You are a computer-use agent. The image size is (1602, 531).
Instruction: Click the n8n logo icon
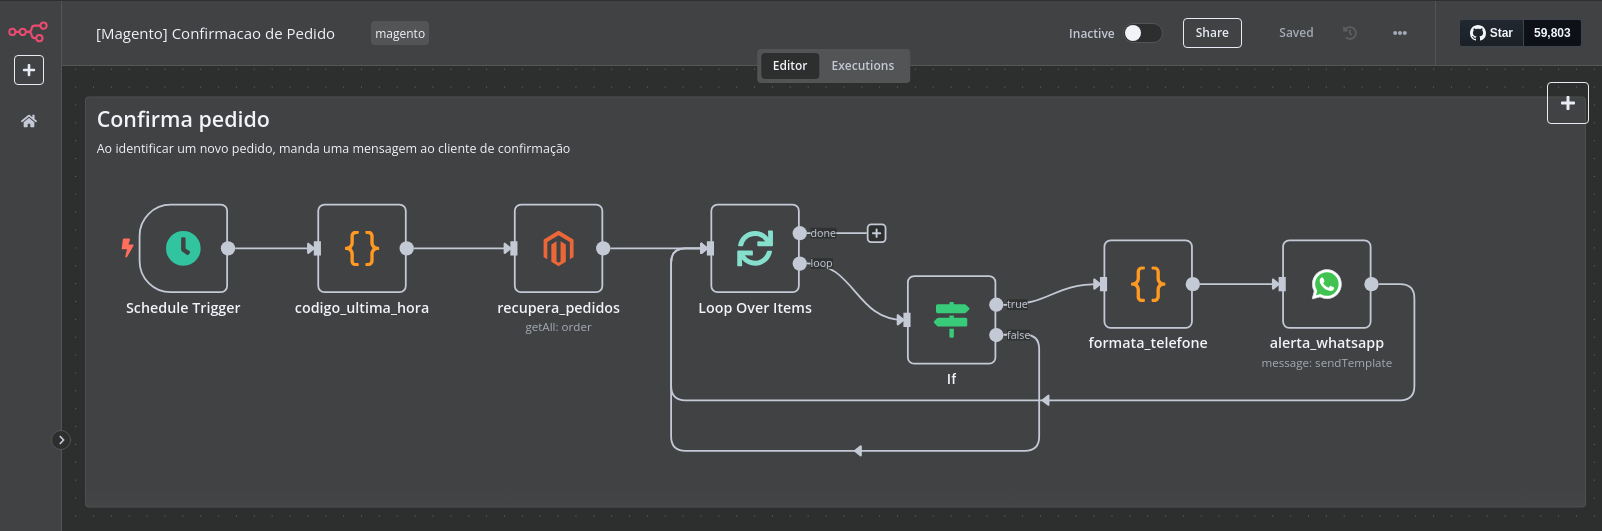(x=28, y=32)
